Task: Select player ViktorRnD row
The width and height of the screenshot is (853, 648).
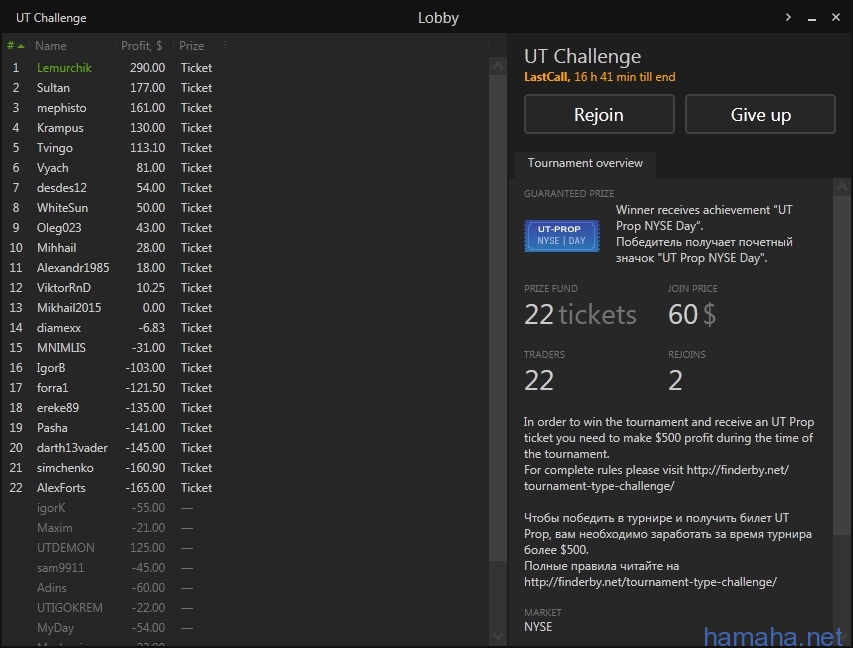Action: tap(246, 288)
